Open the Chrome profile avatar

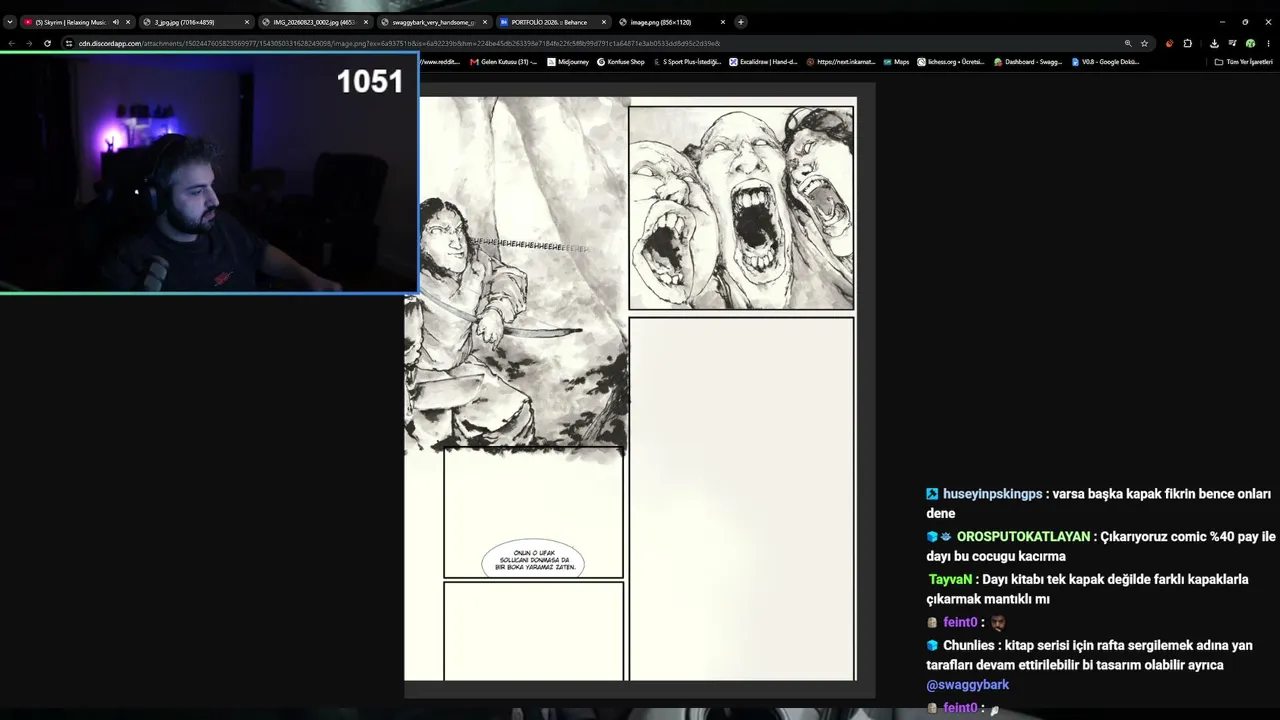point(1251,43)
